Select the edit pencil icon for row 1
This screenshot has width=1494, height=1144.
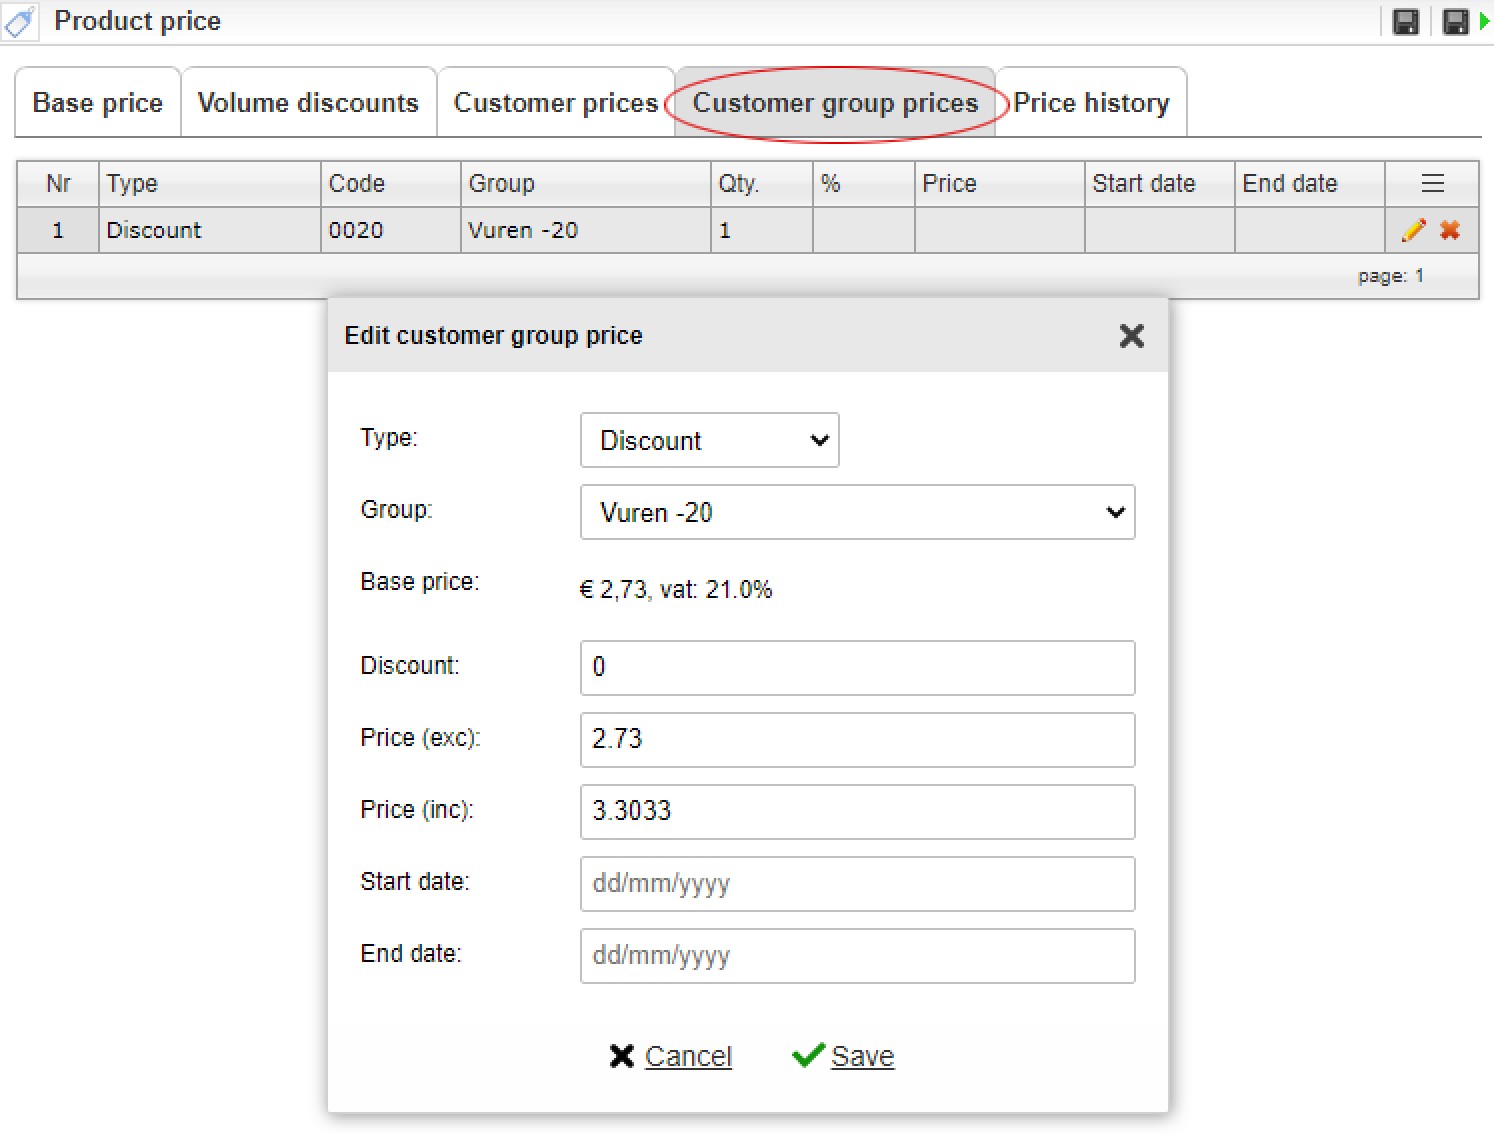pyautogui.click(x=1412, y=230)
